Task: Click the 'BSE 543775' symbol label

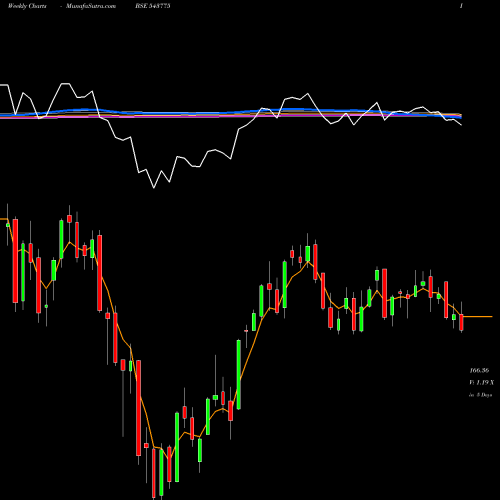Action: point(153,6)
